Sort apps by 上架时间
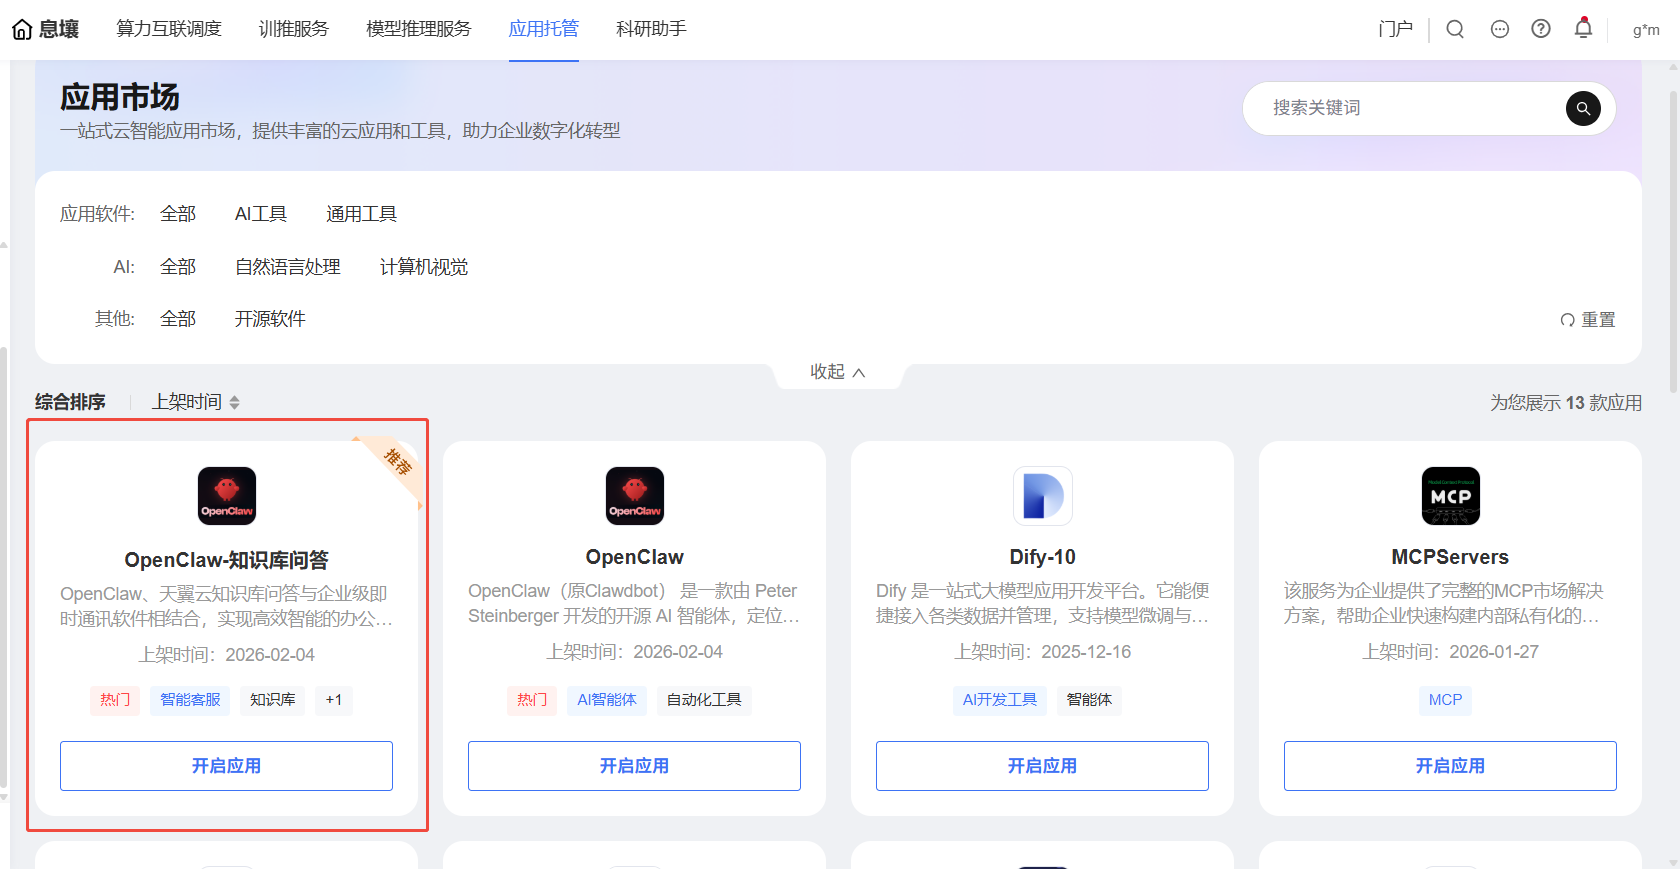The width and height of the screenshot is (1680, 869). coord(187,402)
